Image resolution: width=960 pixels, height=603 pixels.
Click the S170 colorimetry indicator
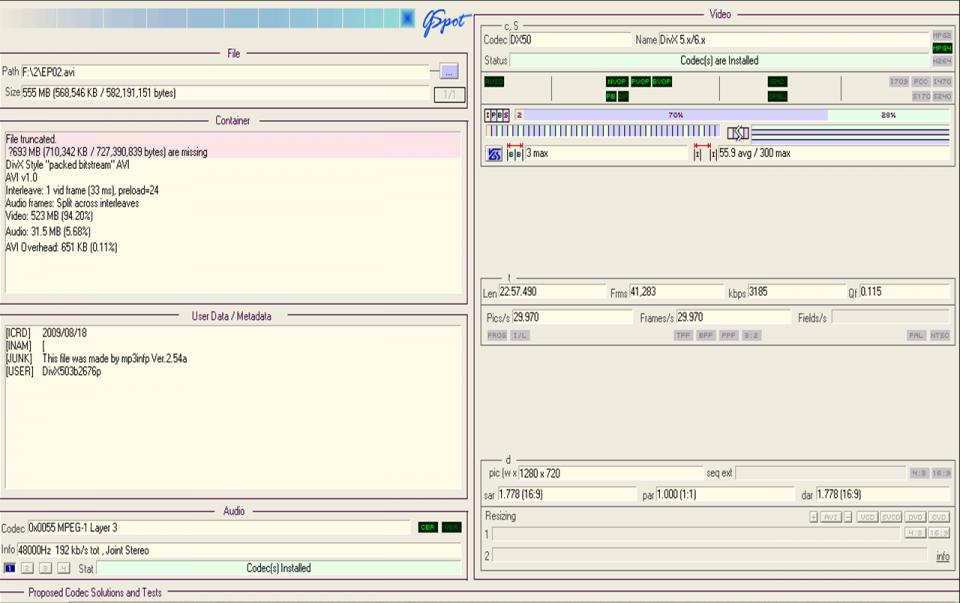[921, 96]
